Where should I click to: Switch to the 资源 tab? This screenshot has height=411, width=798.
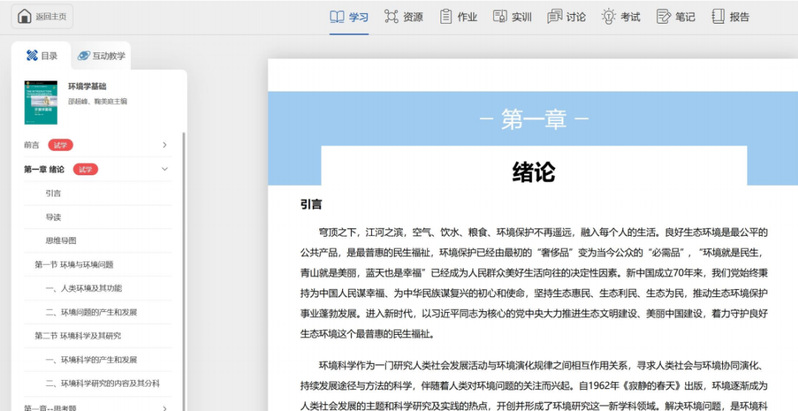(413, 17)
